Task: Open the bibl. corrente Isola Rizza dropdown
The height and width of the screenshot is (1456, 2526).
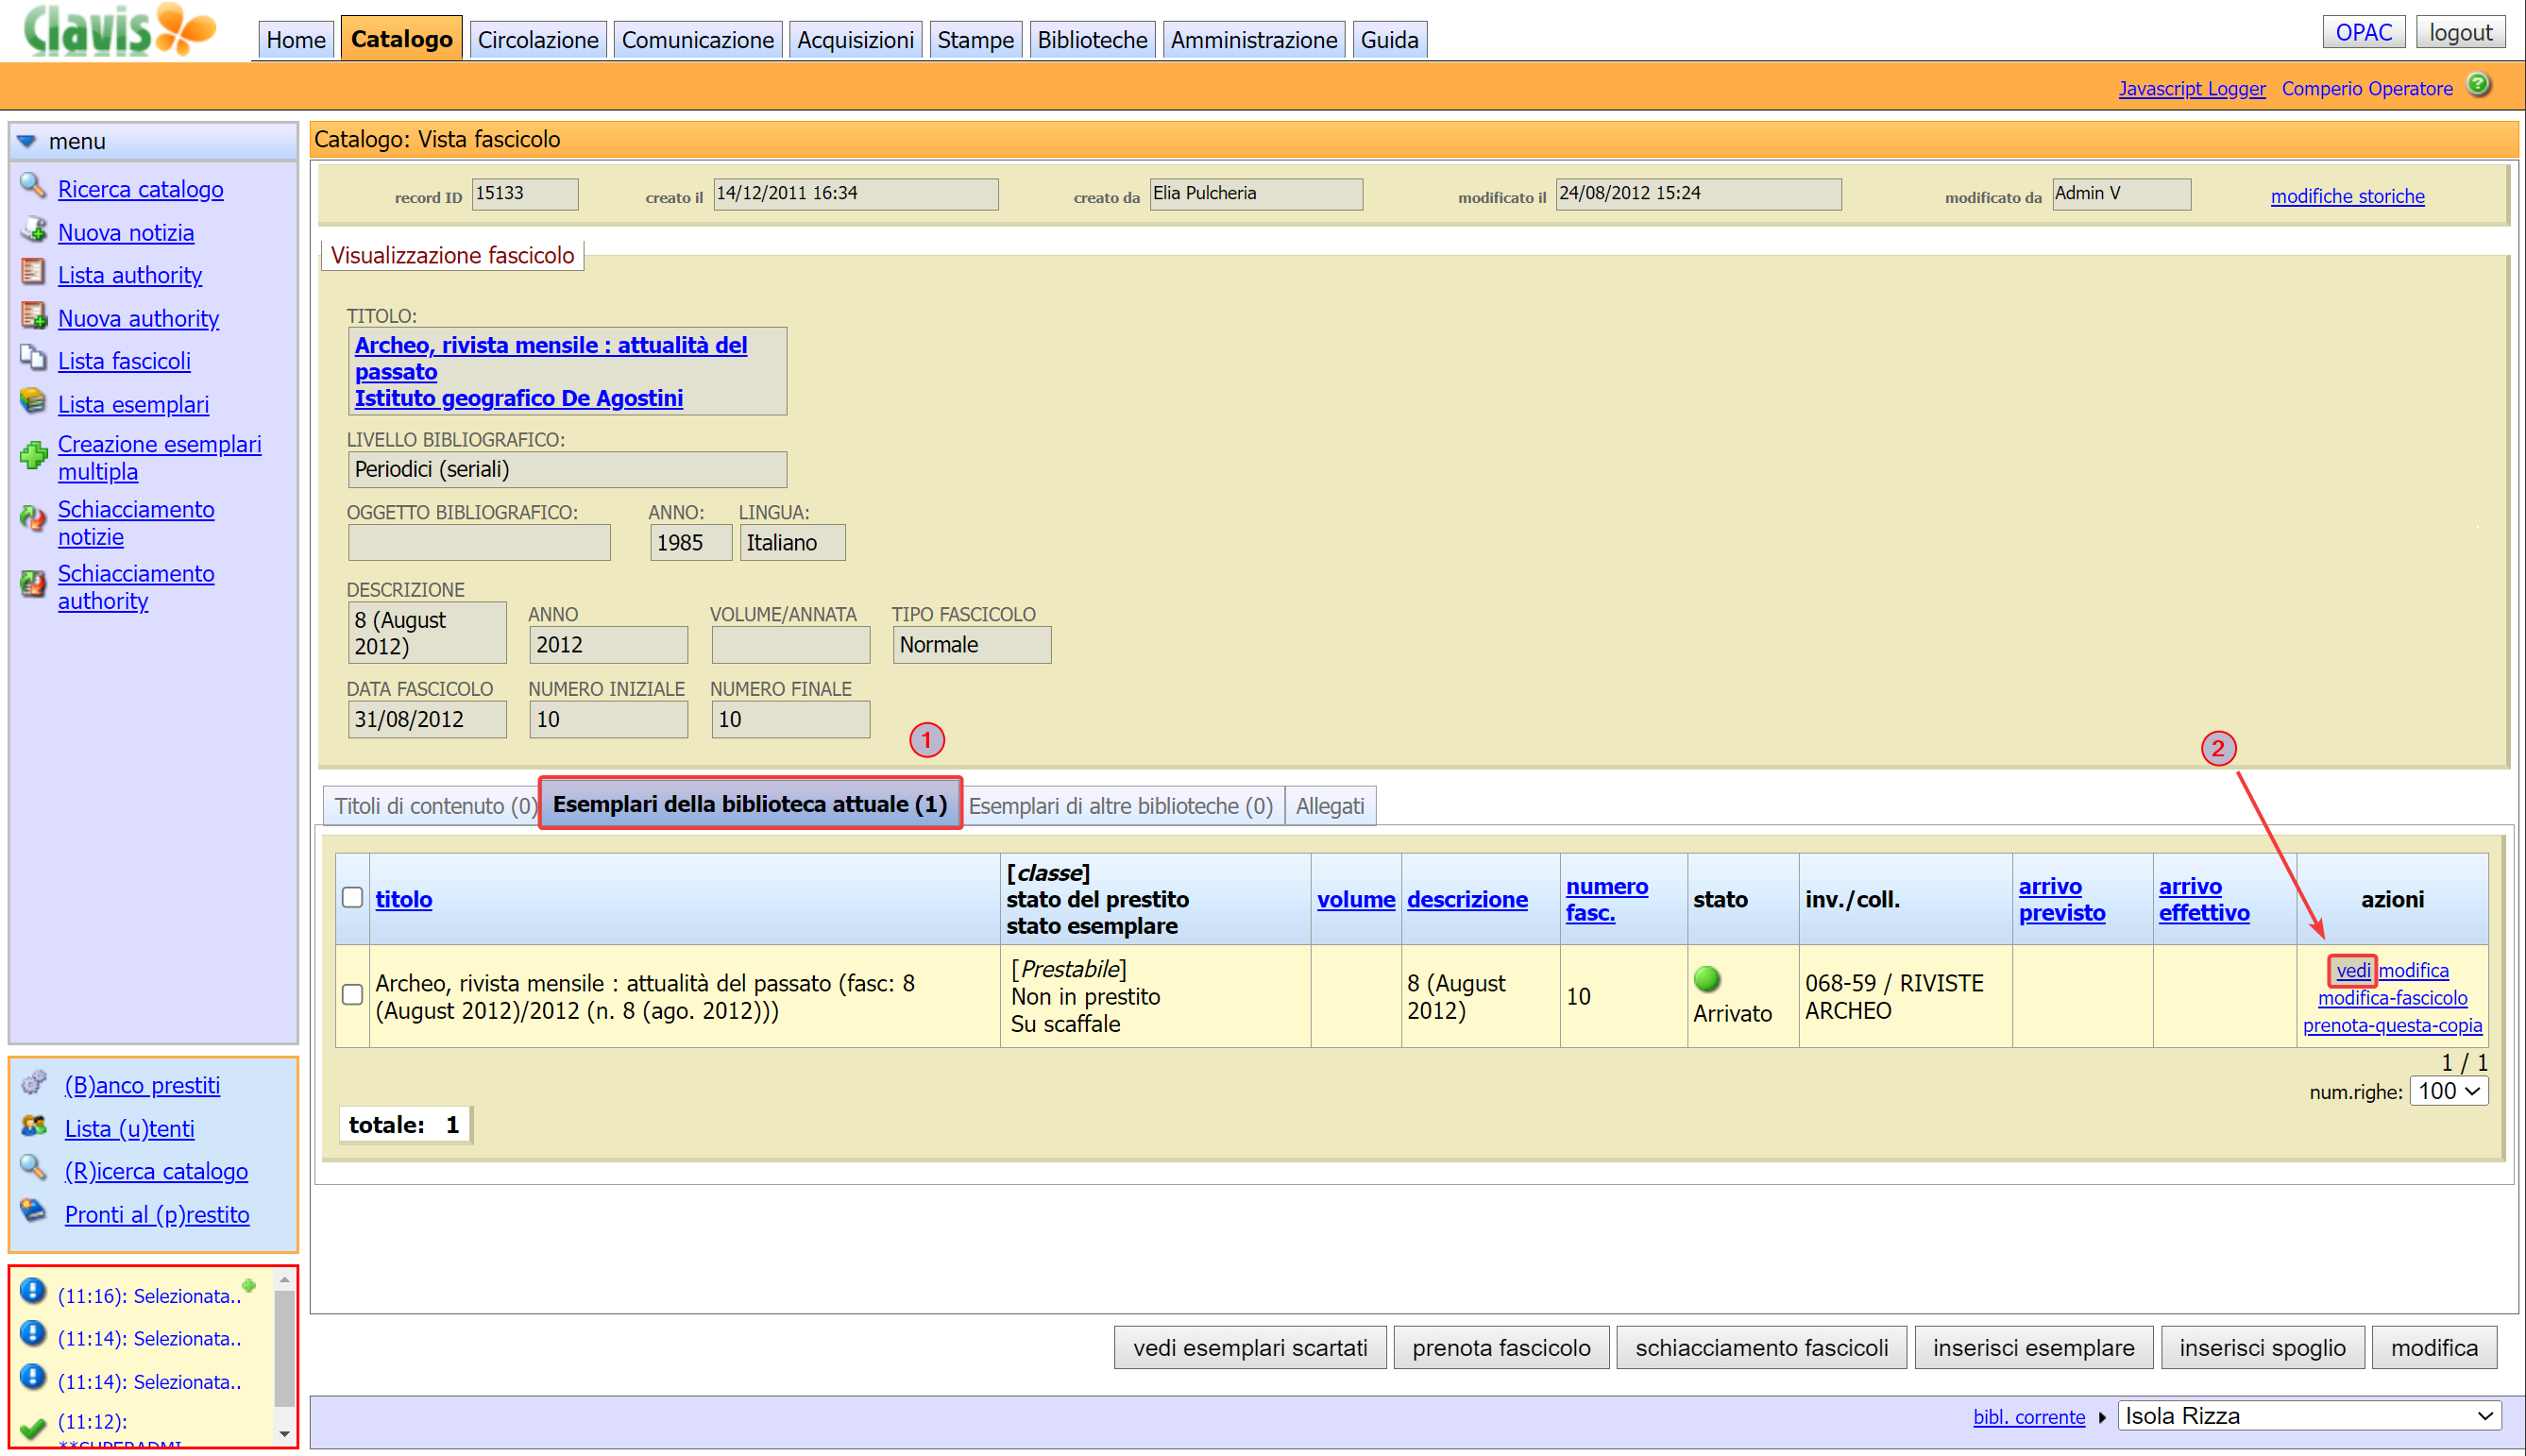Action: (x=2308, y=1416)
